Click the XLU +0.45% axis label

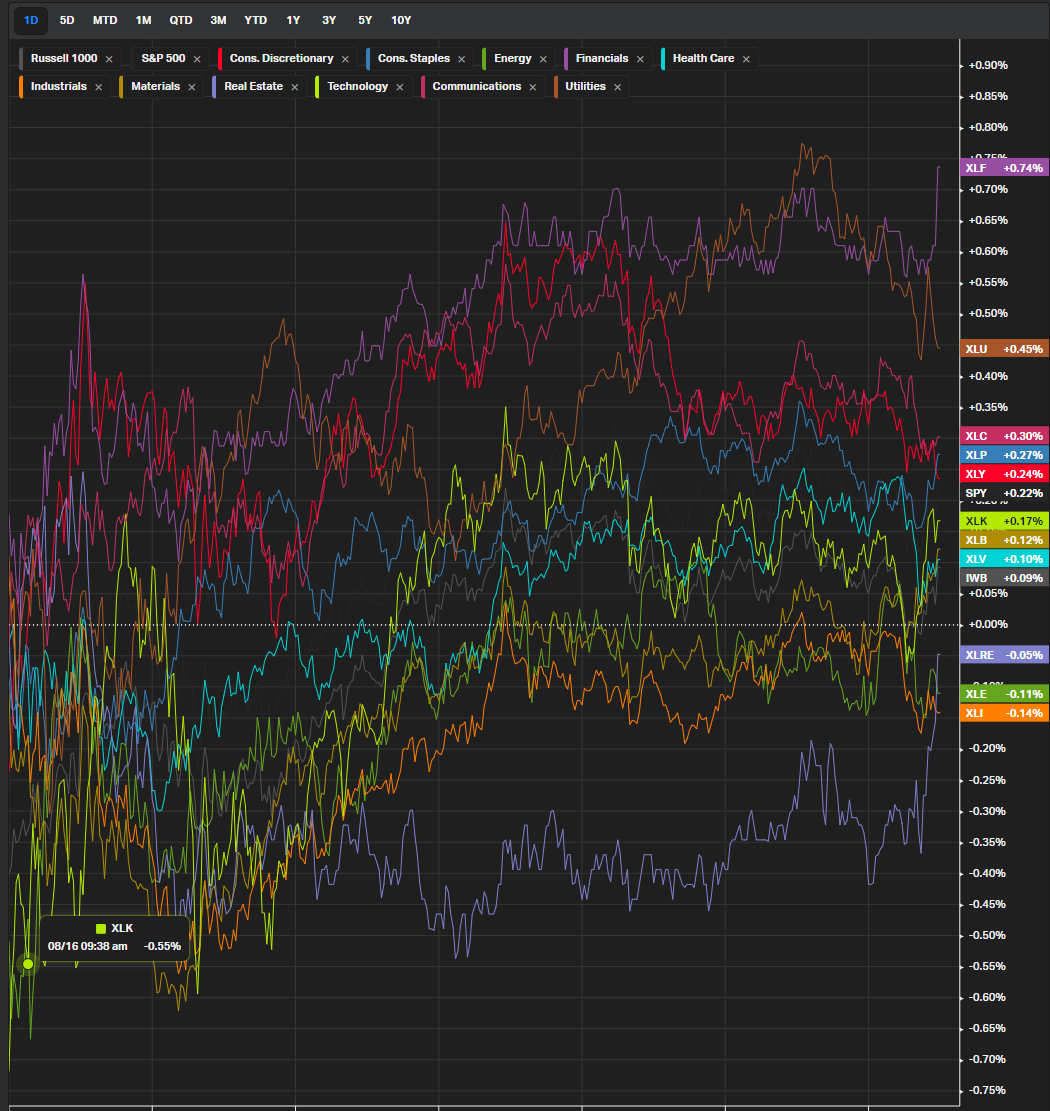coord(1003,349)
